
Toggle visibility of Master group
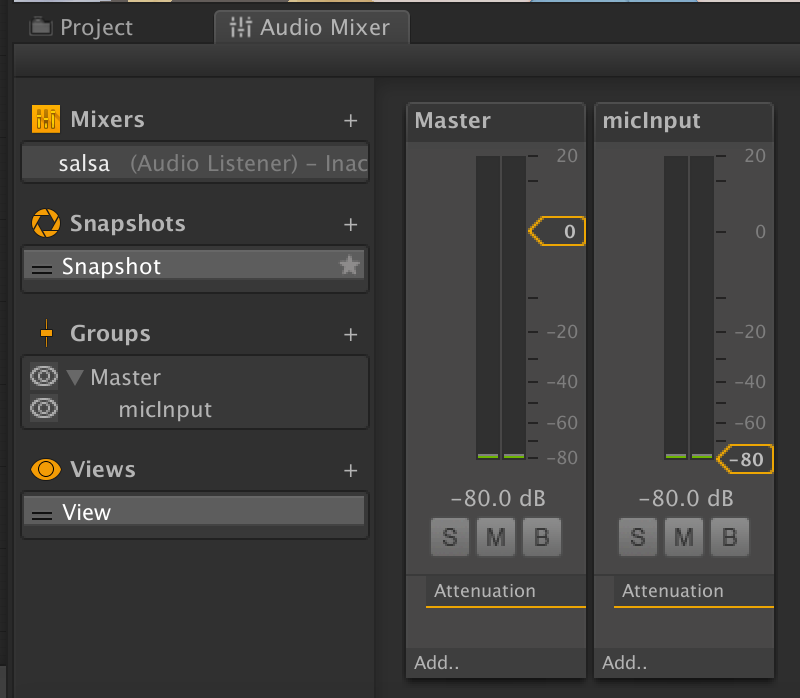click(44, 377)
